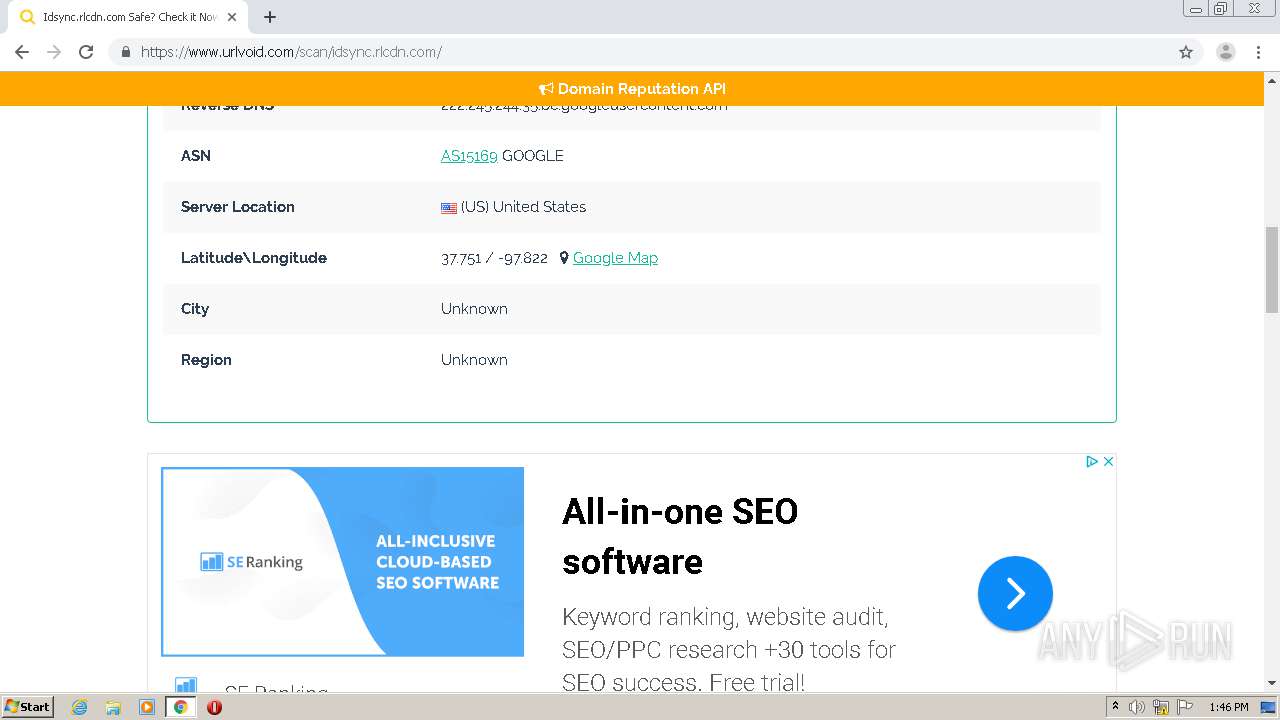This screenshot has height=720, width=1280.
Task: Select the Latitude\Longitude label
Action: [254, 258]
